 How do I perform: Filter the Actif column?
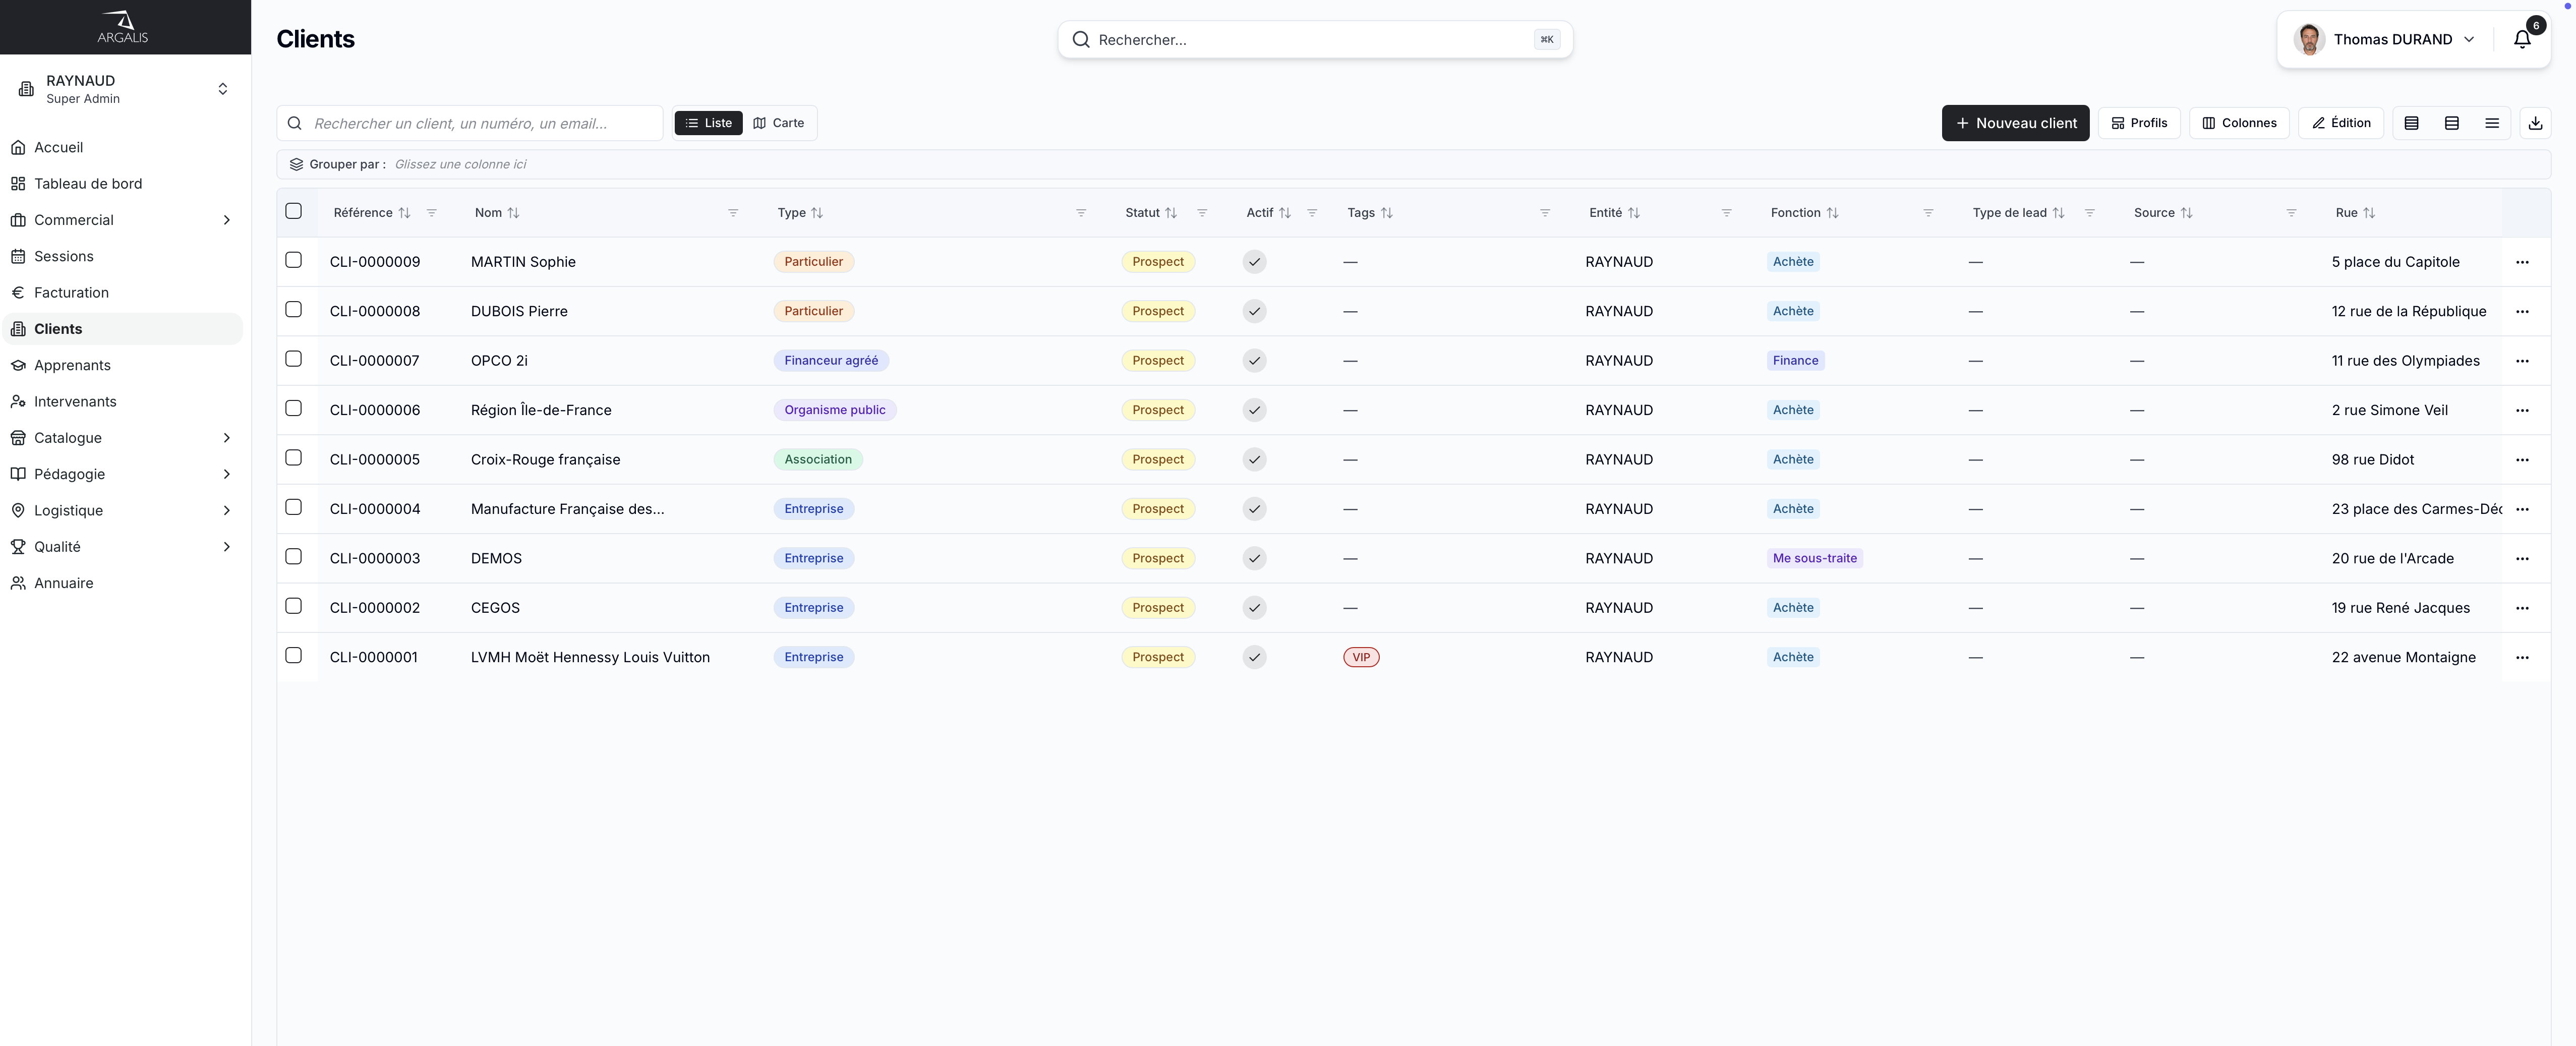(1312, 213)
